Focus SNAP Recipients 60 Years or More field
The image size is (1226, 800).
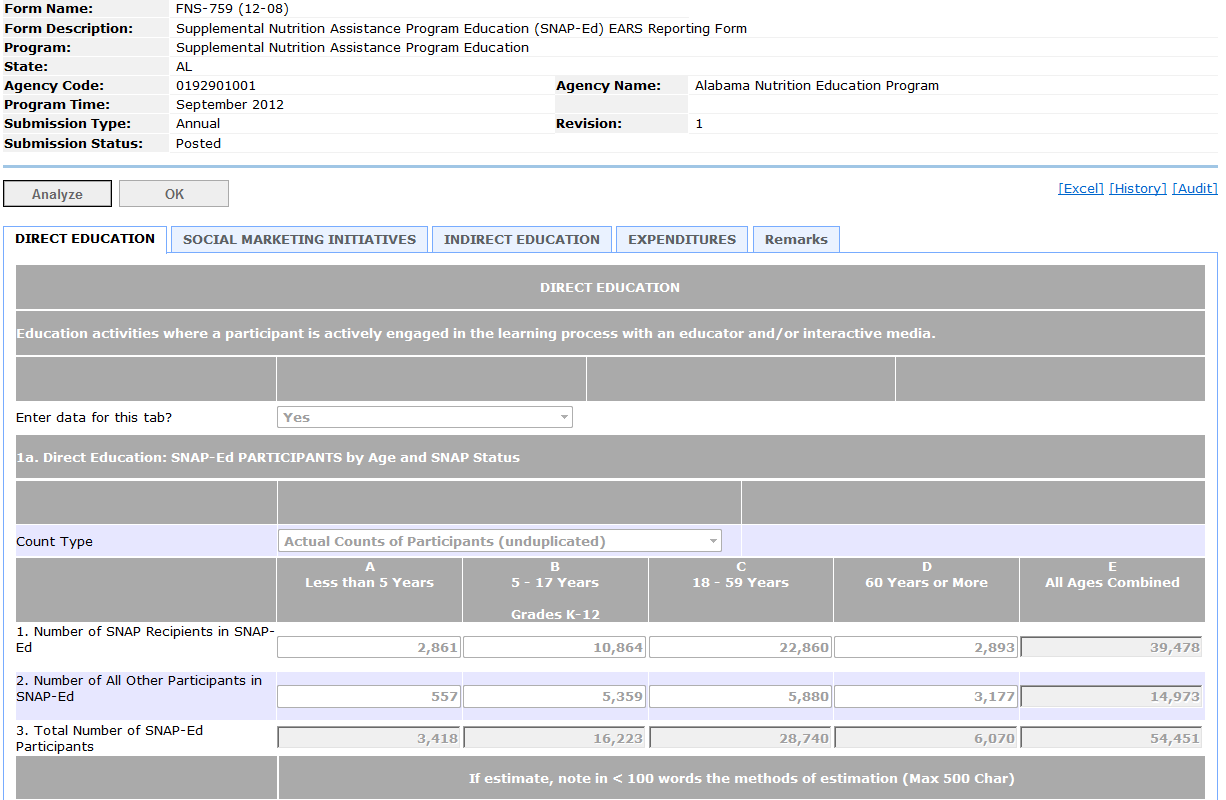point(926,647)
